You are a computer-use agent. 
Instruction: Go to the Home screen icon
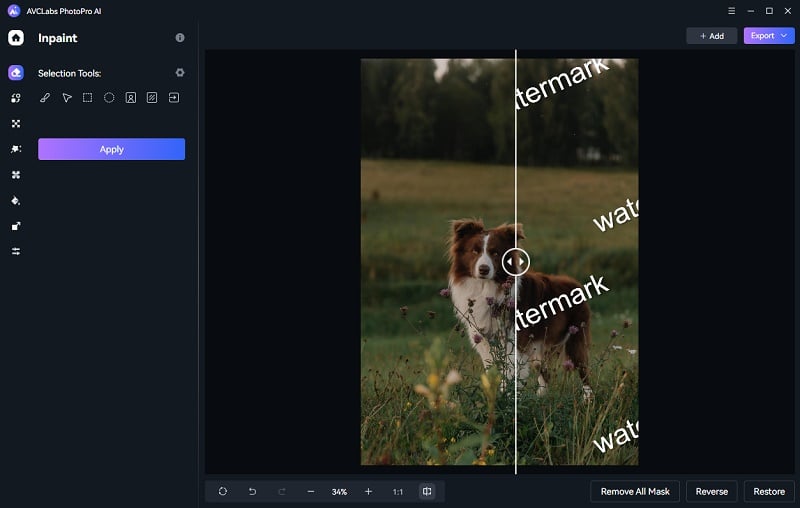point(16,38)
